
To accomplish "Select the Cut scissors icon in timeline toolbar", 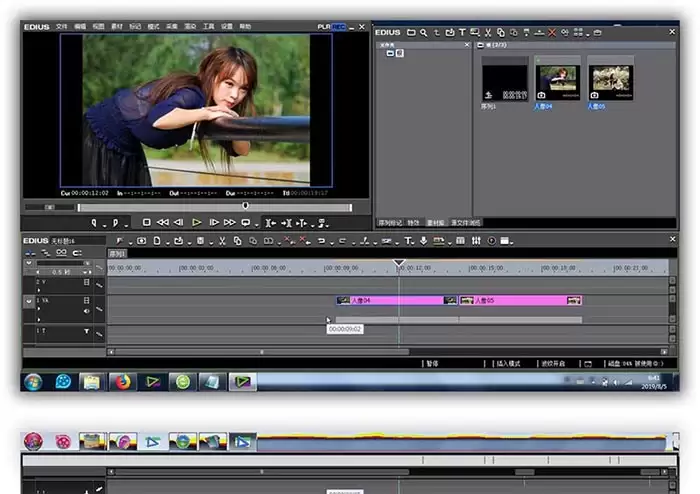I will coord(222,241).
